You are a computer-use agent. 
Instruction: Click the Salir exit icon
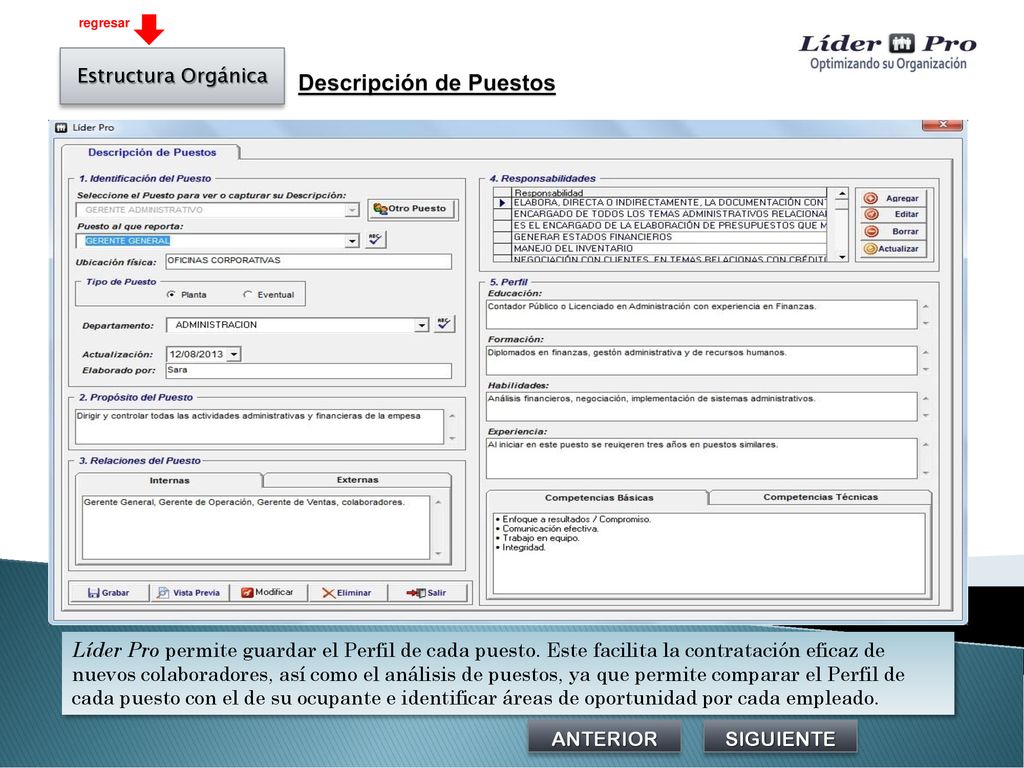[x=415, y=593]
